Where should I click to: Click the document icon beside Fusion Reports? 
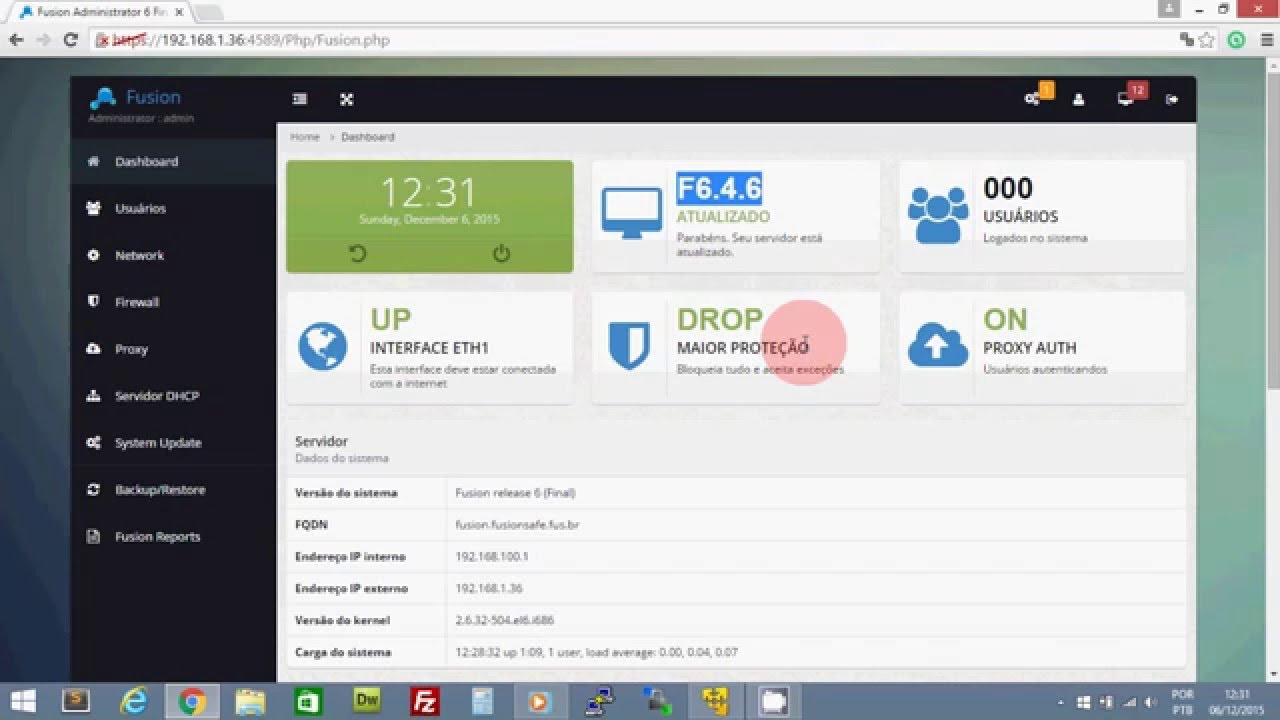coord(93,537)
